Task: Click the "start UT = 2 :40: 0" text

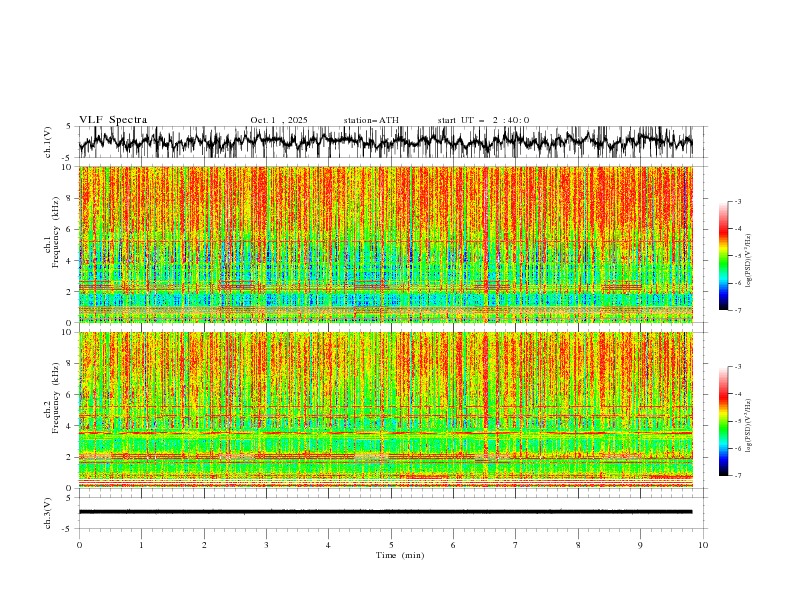Action: point(483,120)
